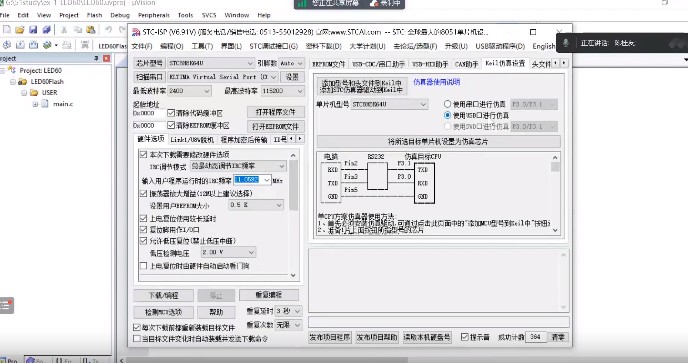Toggle oscillator amplifier gain checkbox
Viewport: 688px width, 363px height.
point(143,193)
